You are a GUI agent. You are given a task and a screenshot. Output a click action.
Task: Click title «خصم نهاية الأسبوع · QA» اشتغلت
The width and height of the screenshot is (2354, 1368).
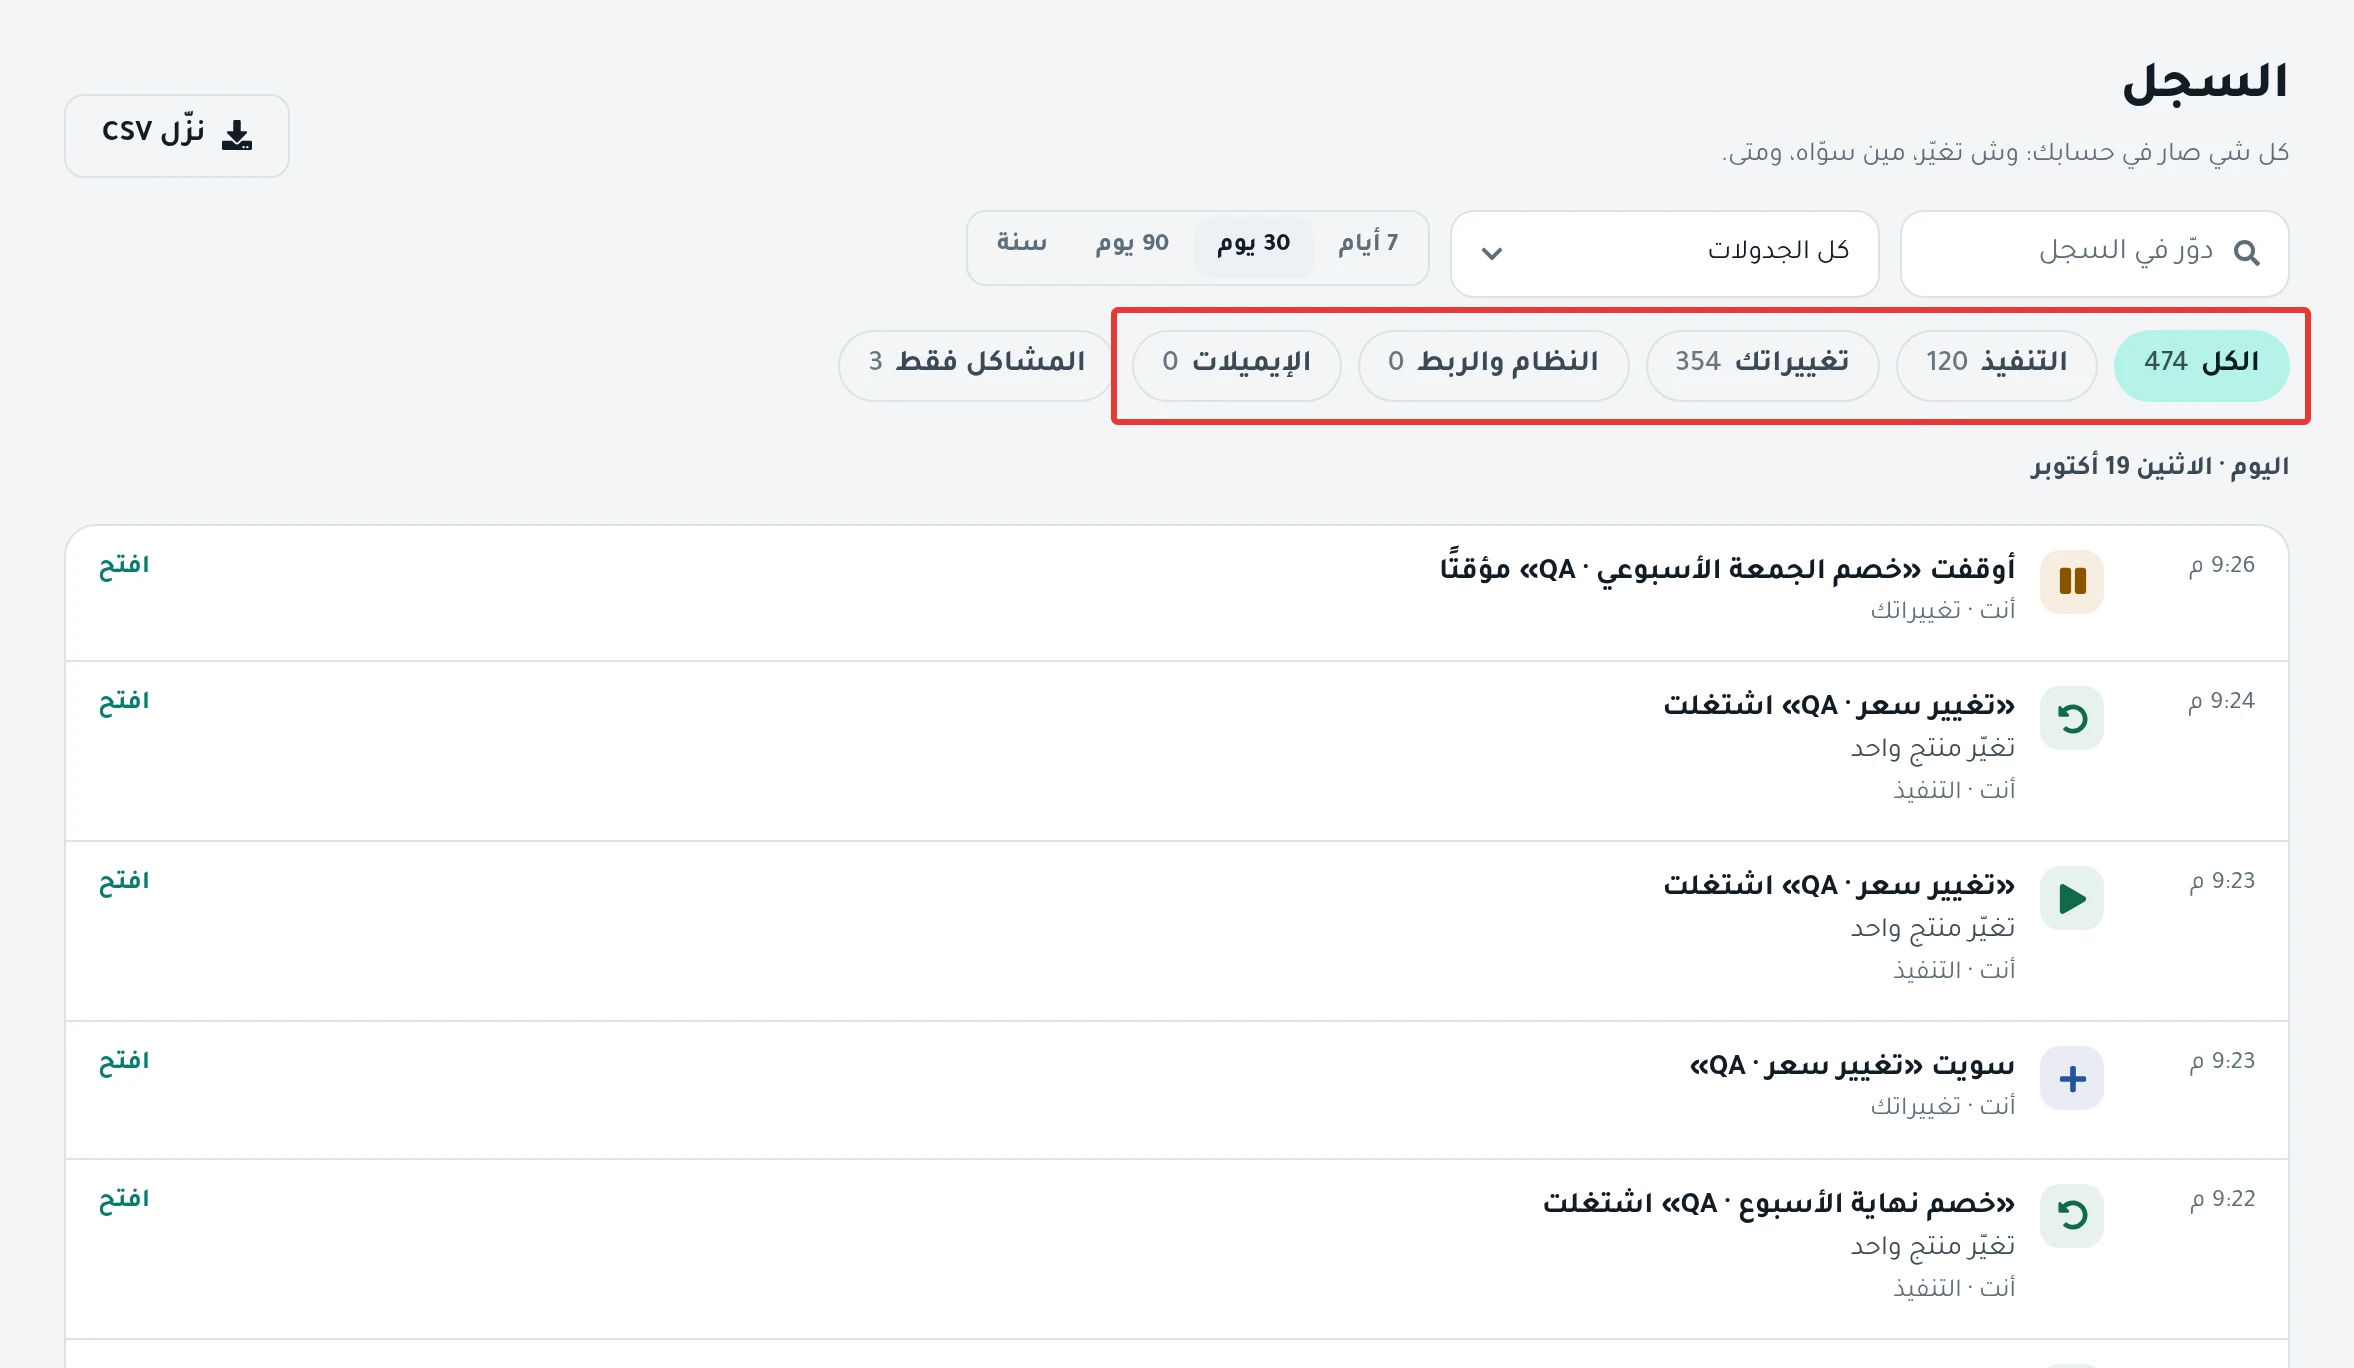click(1779, 1202)
